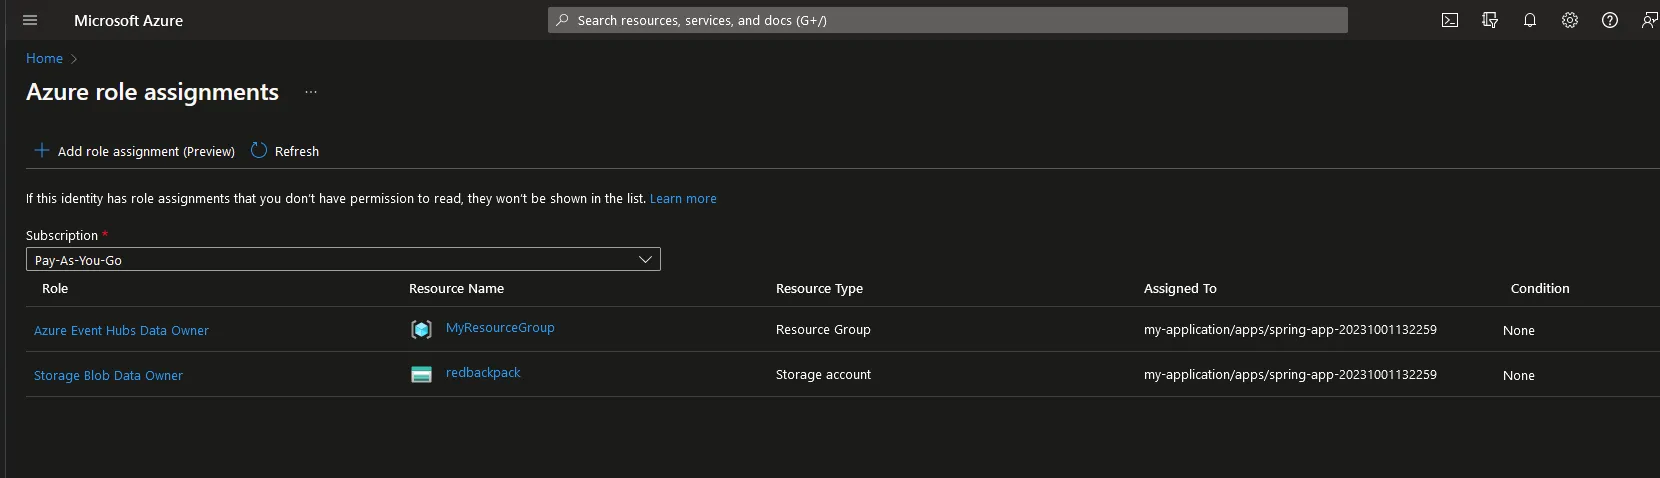
Task: Open Azure Event Hubs Data Owner role
Action: (x=121, y=330)
